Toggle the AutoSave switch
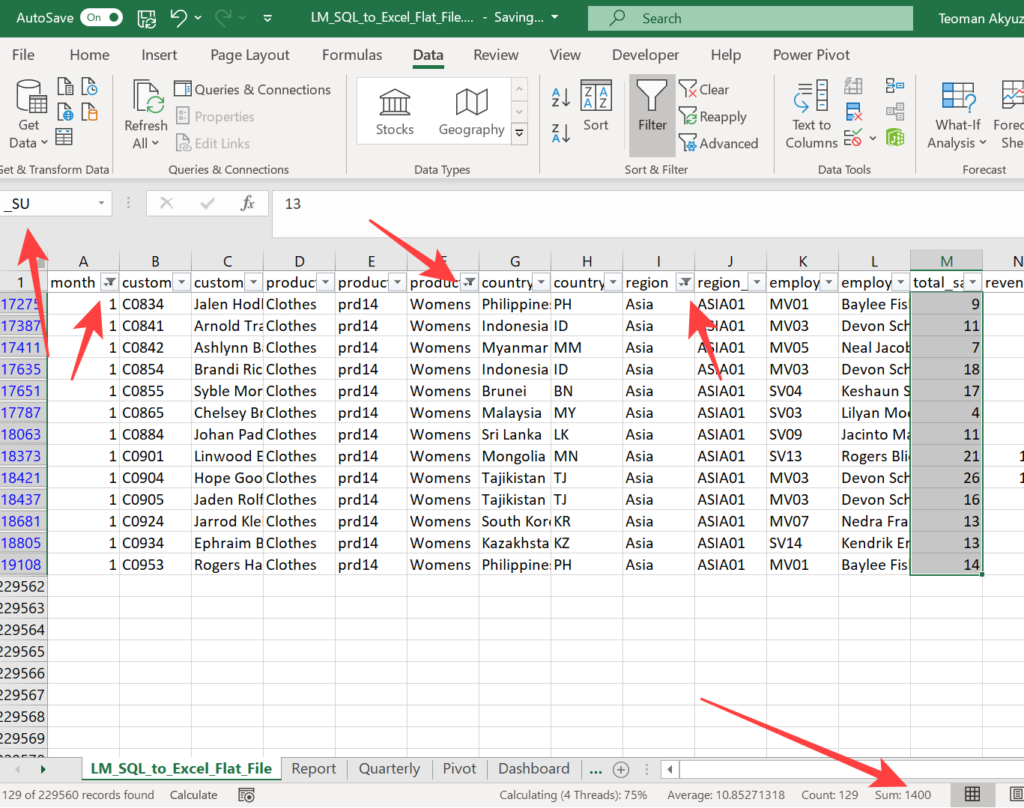1024x808 pixels. 101,18
